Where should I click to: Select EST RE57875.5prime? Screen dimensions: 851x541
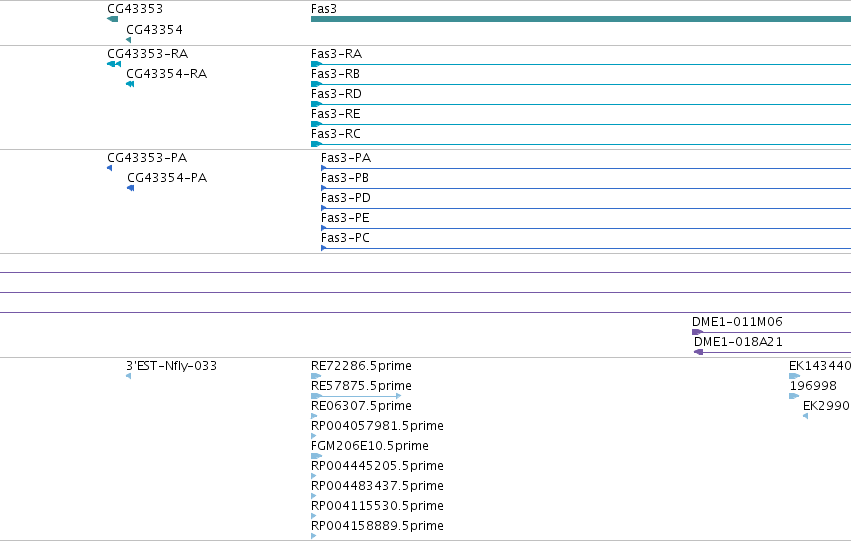(x=361, y=386)
